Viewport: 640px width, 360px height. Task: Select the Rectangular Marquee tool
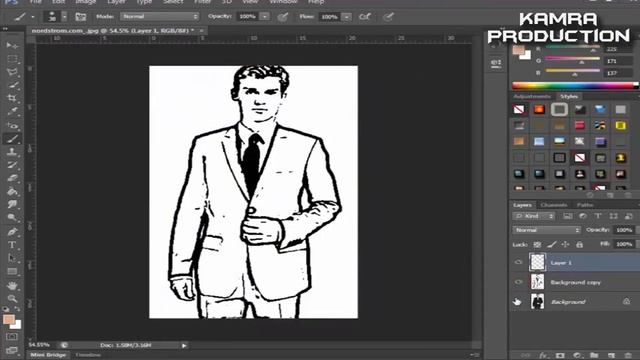(x=12, y=59)
